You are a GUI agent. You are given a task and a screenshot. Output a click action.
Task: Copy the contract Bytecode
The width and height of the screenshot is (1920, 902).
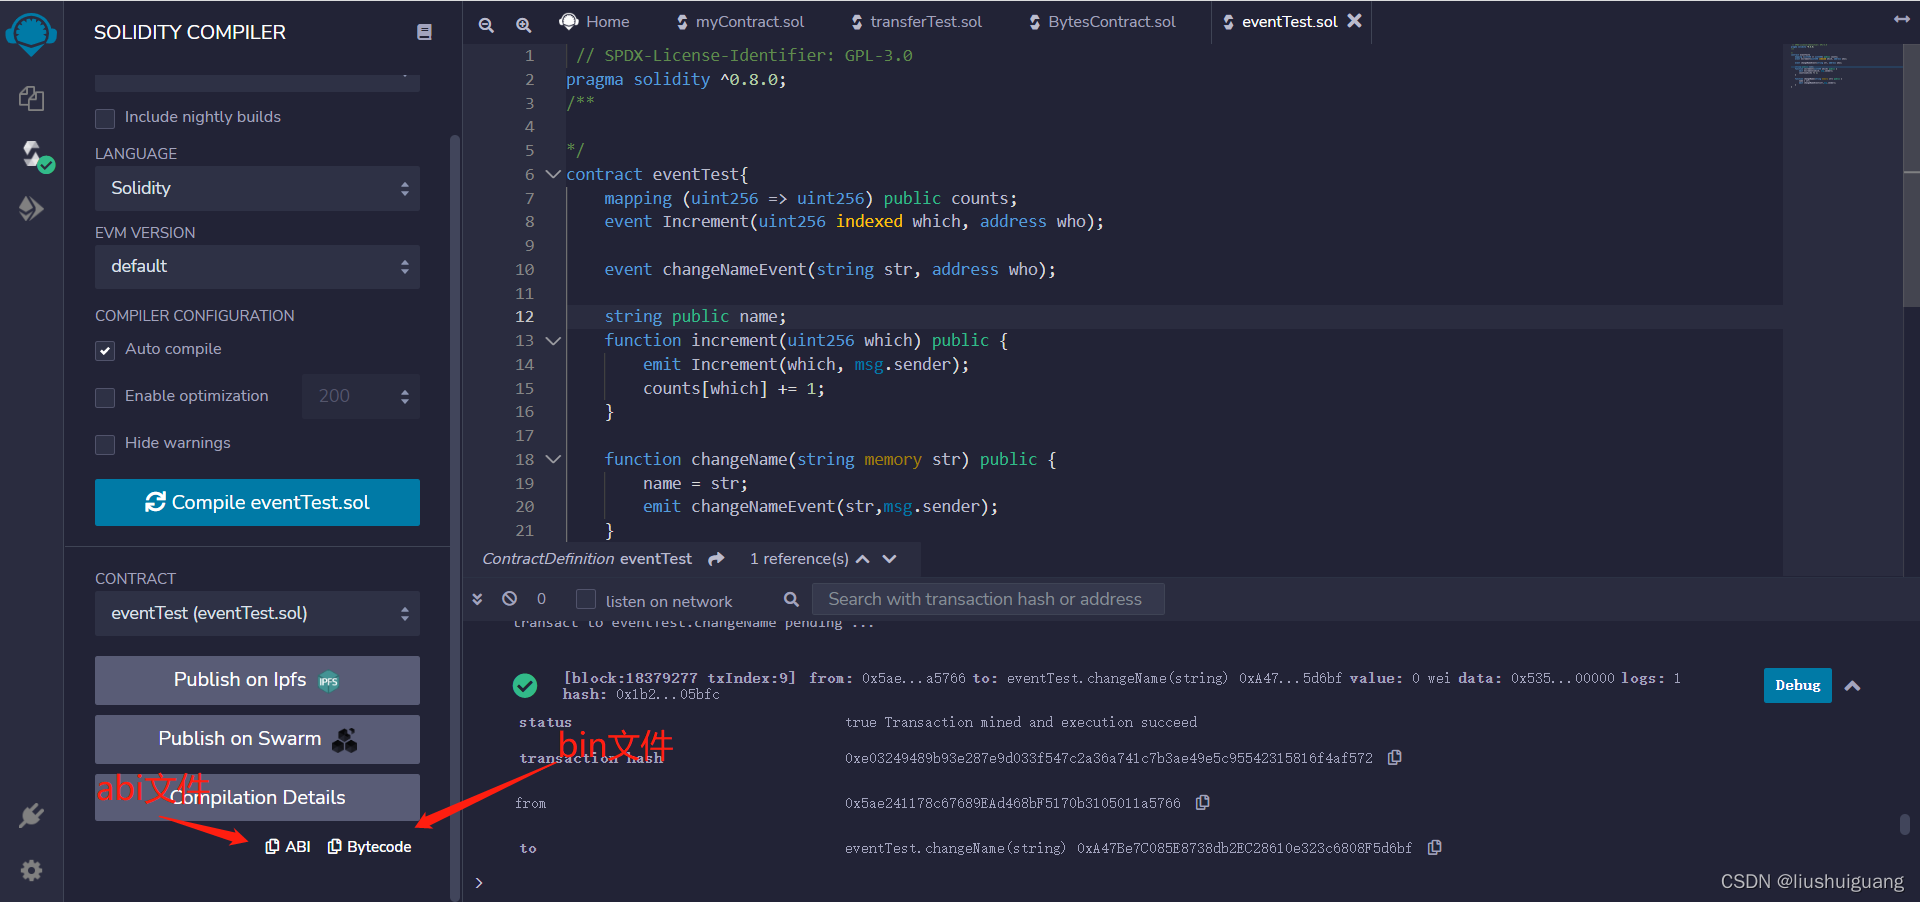point(370,847)
